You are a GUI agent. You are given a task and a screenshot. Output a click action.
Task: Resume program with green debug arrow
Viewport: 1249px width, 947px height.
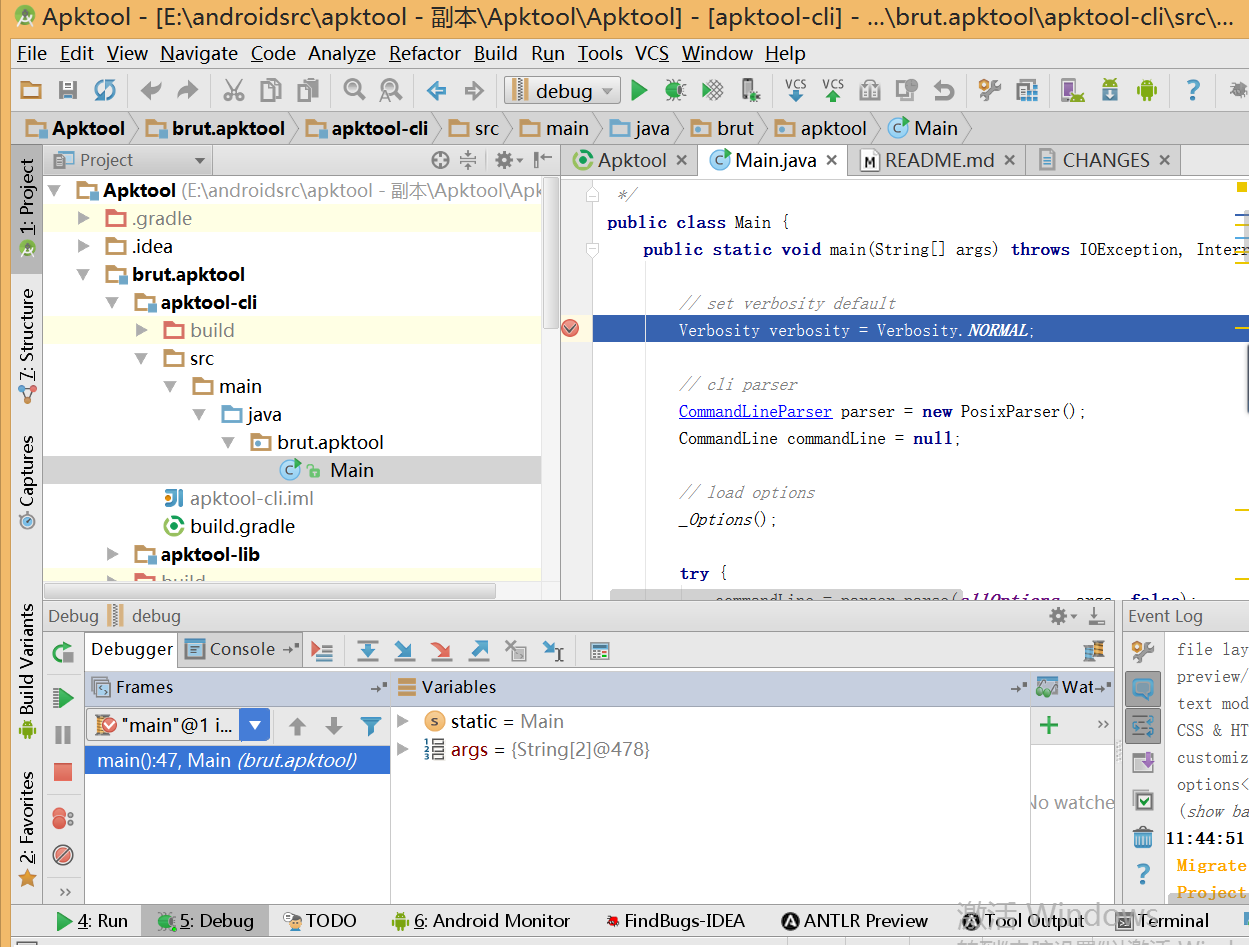click(63, 698)
